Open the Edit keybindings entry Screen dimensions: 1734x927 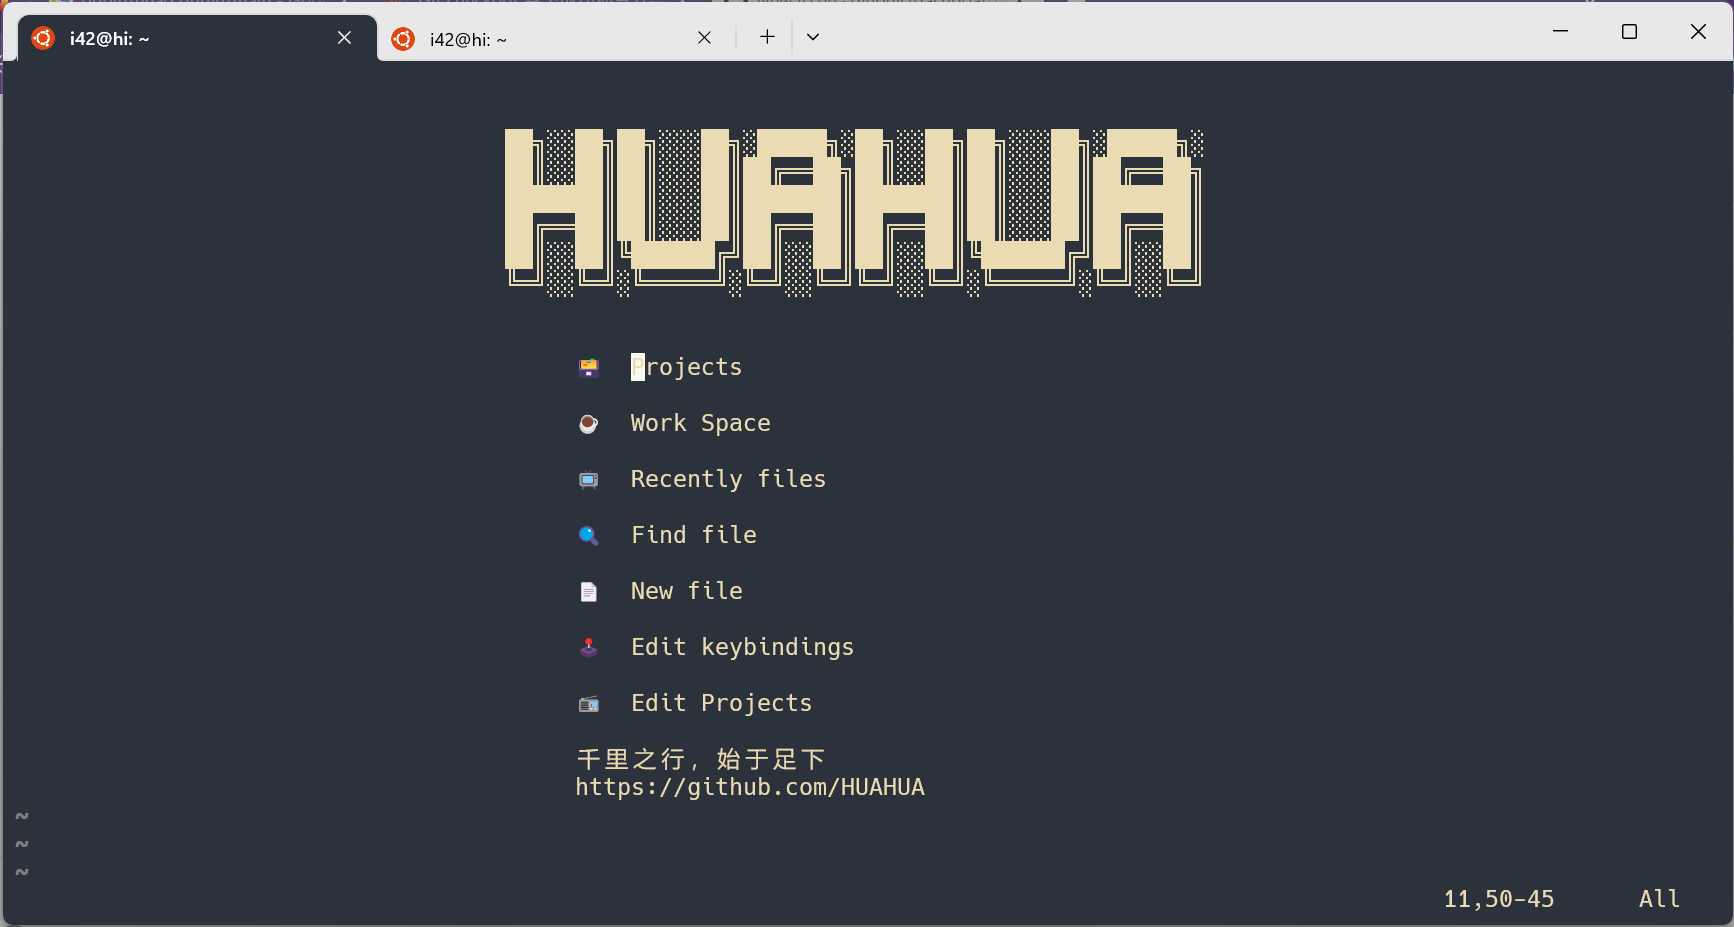tap(742, 647)
